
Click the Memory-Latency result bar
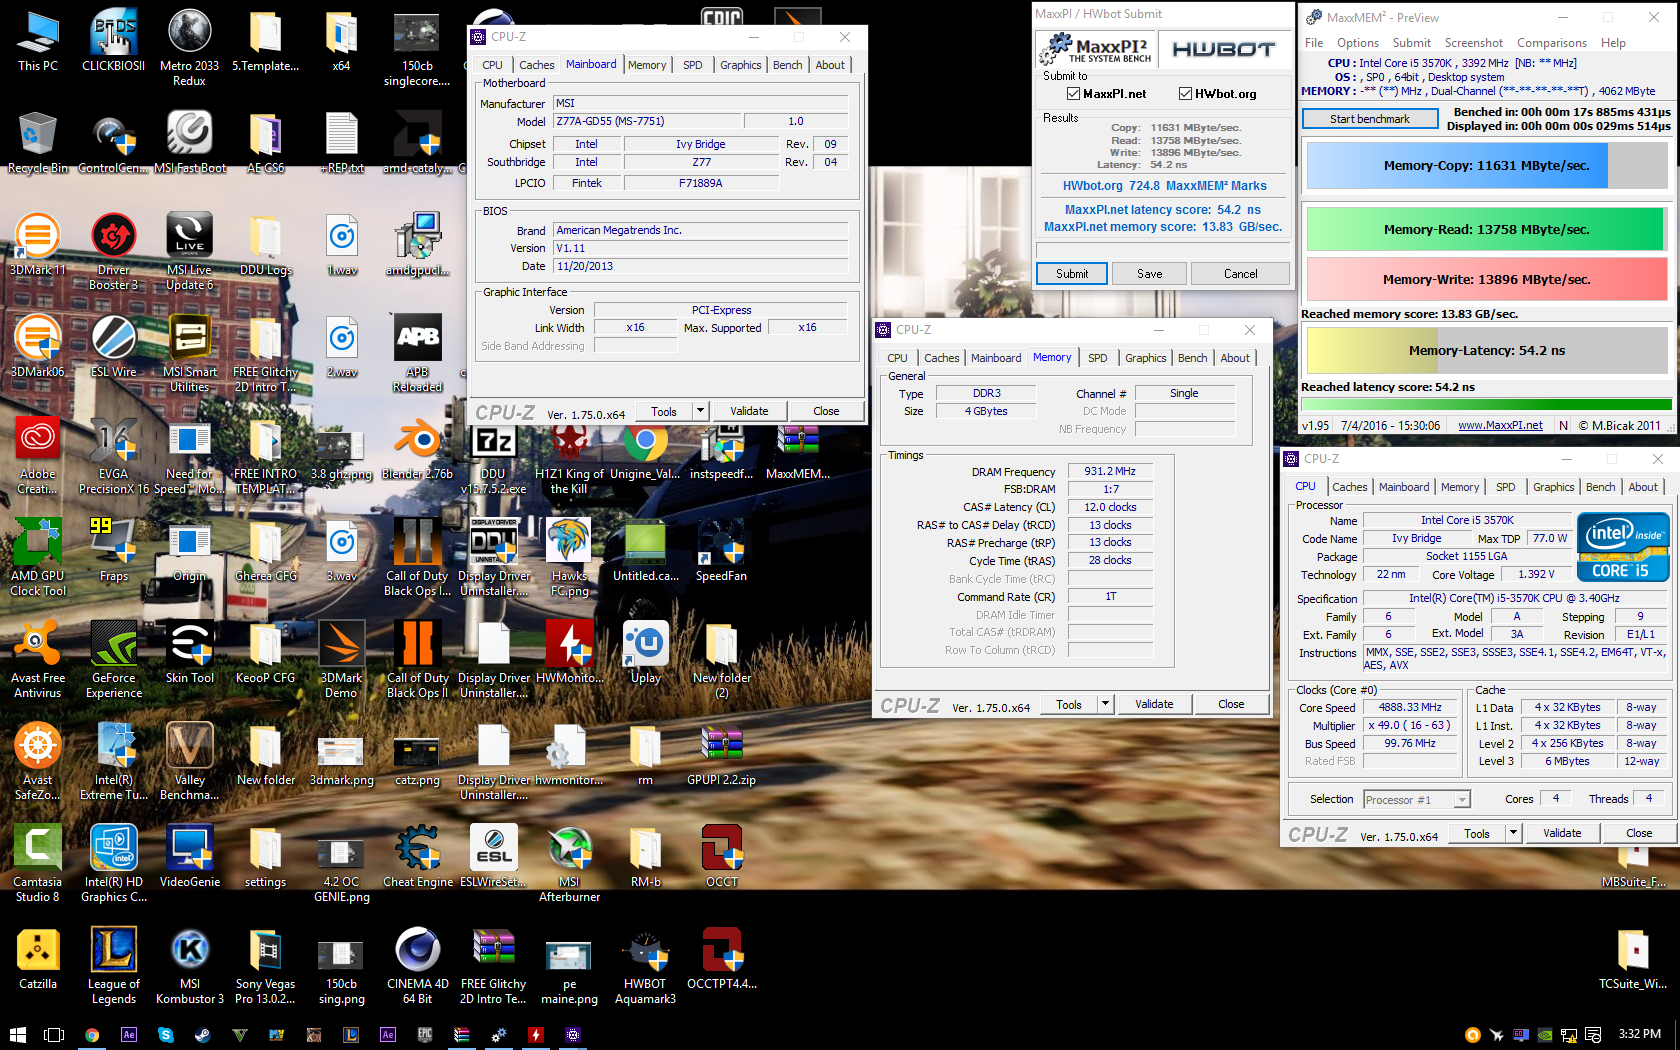tap(1487, 351)
